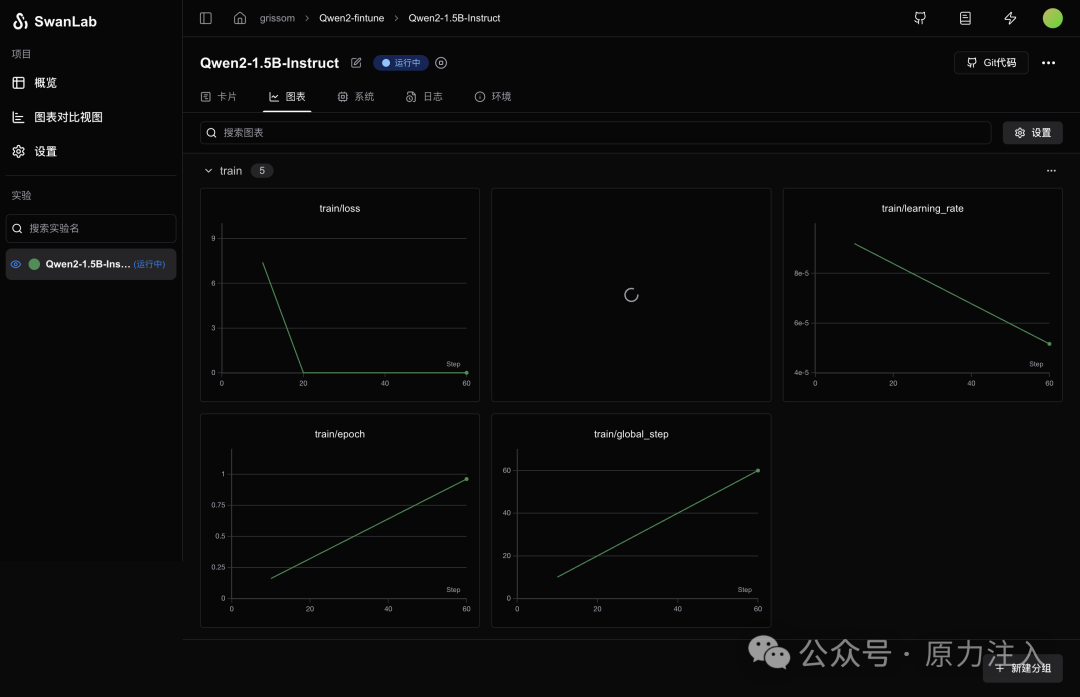Click the sidebar 设置 gear icon
Screen dimensions: 1080x697
(x=19, y=152)
